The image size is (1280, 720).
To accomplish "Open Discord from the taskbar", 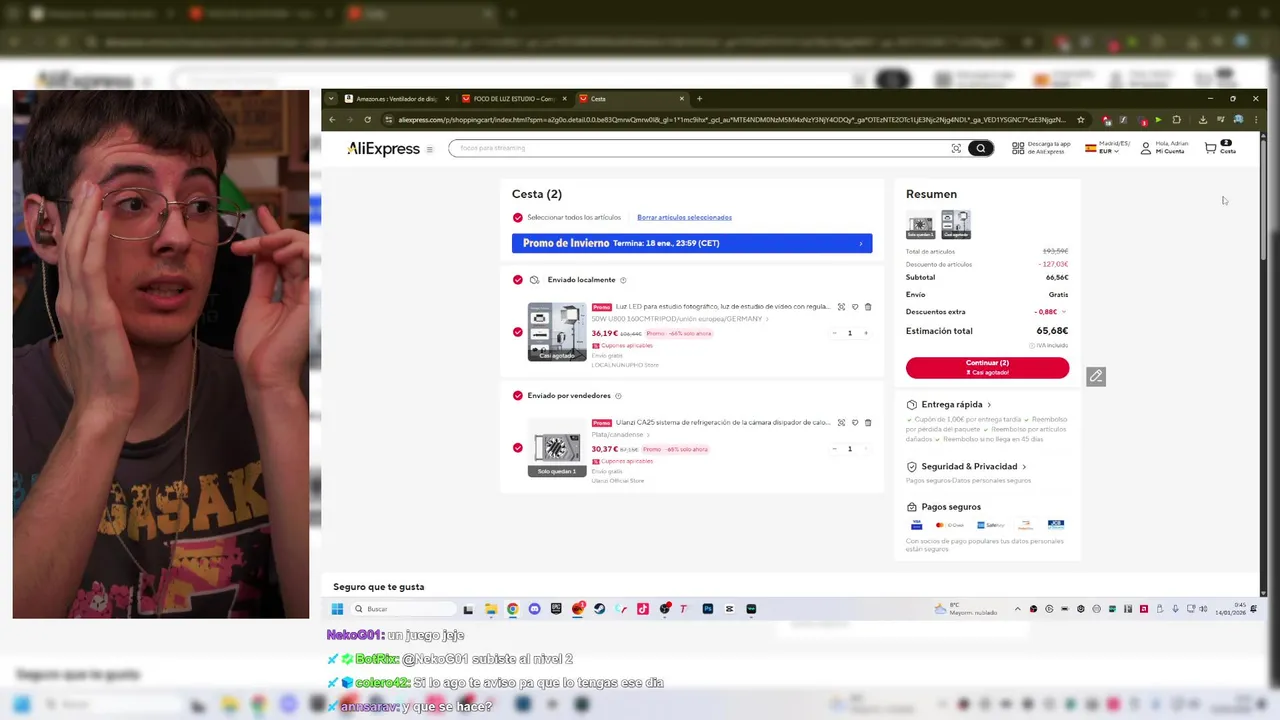I will (x=534, y=609).
